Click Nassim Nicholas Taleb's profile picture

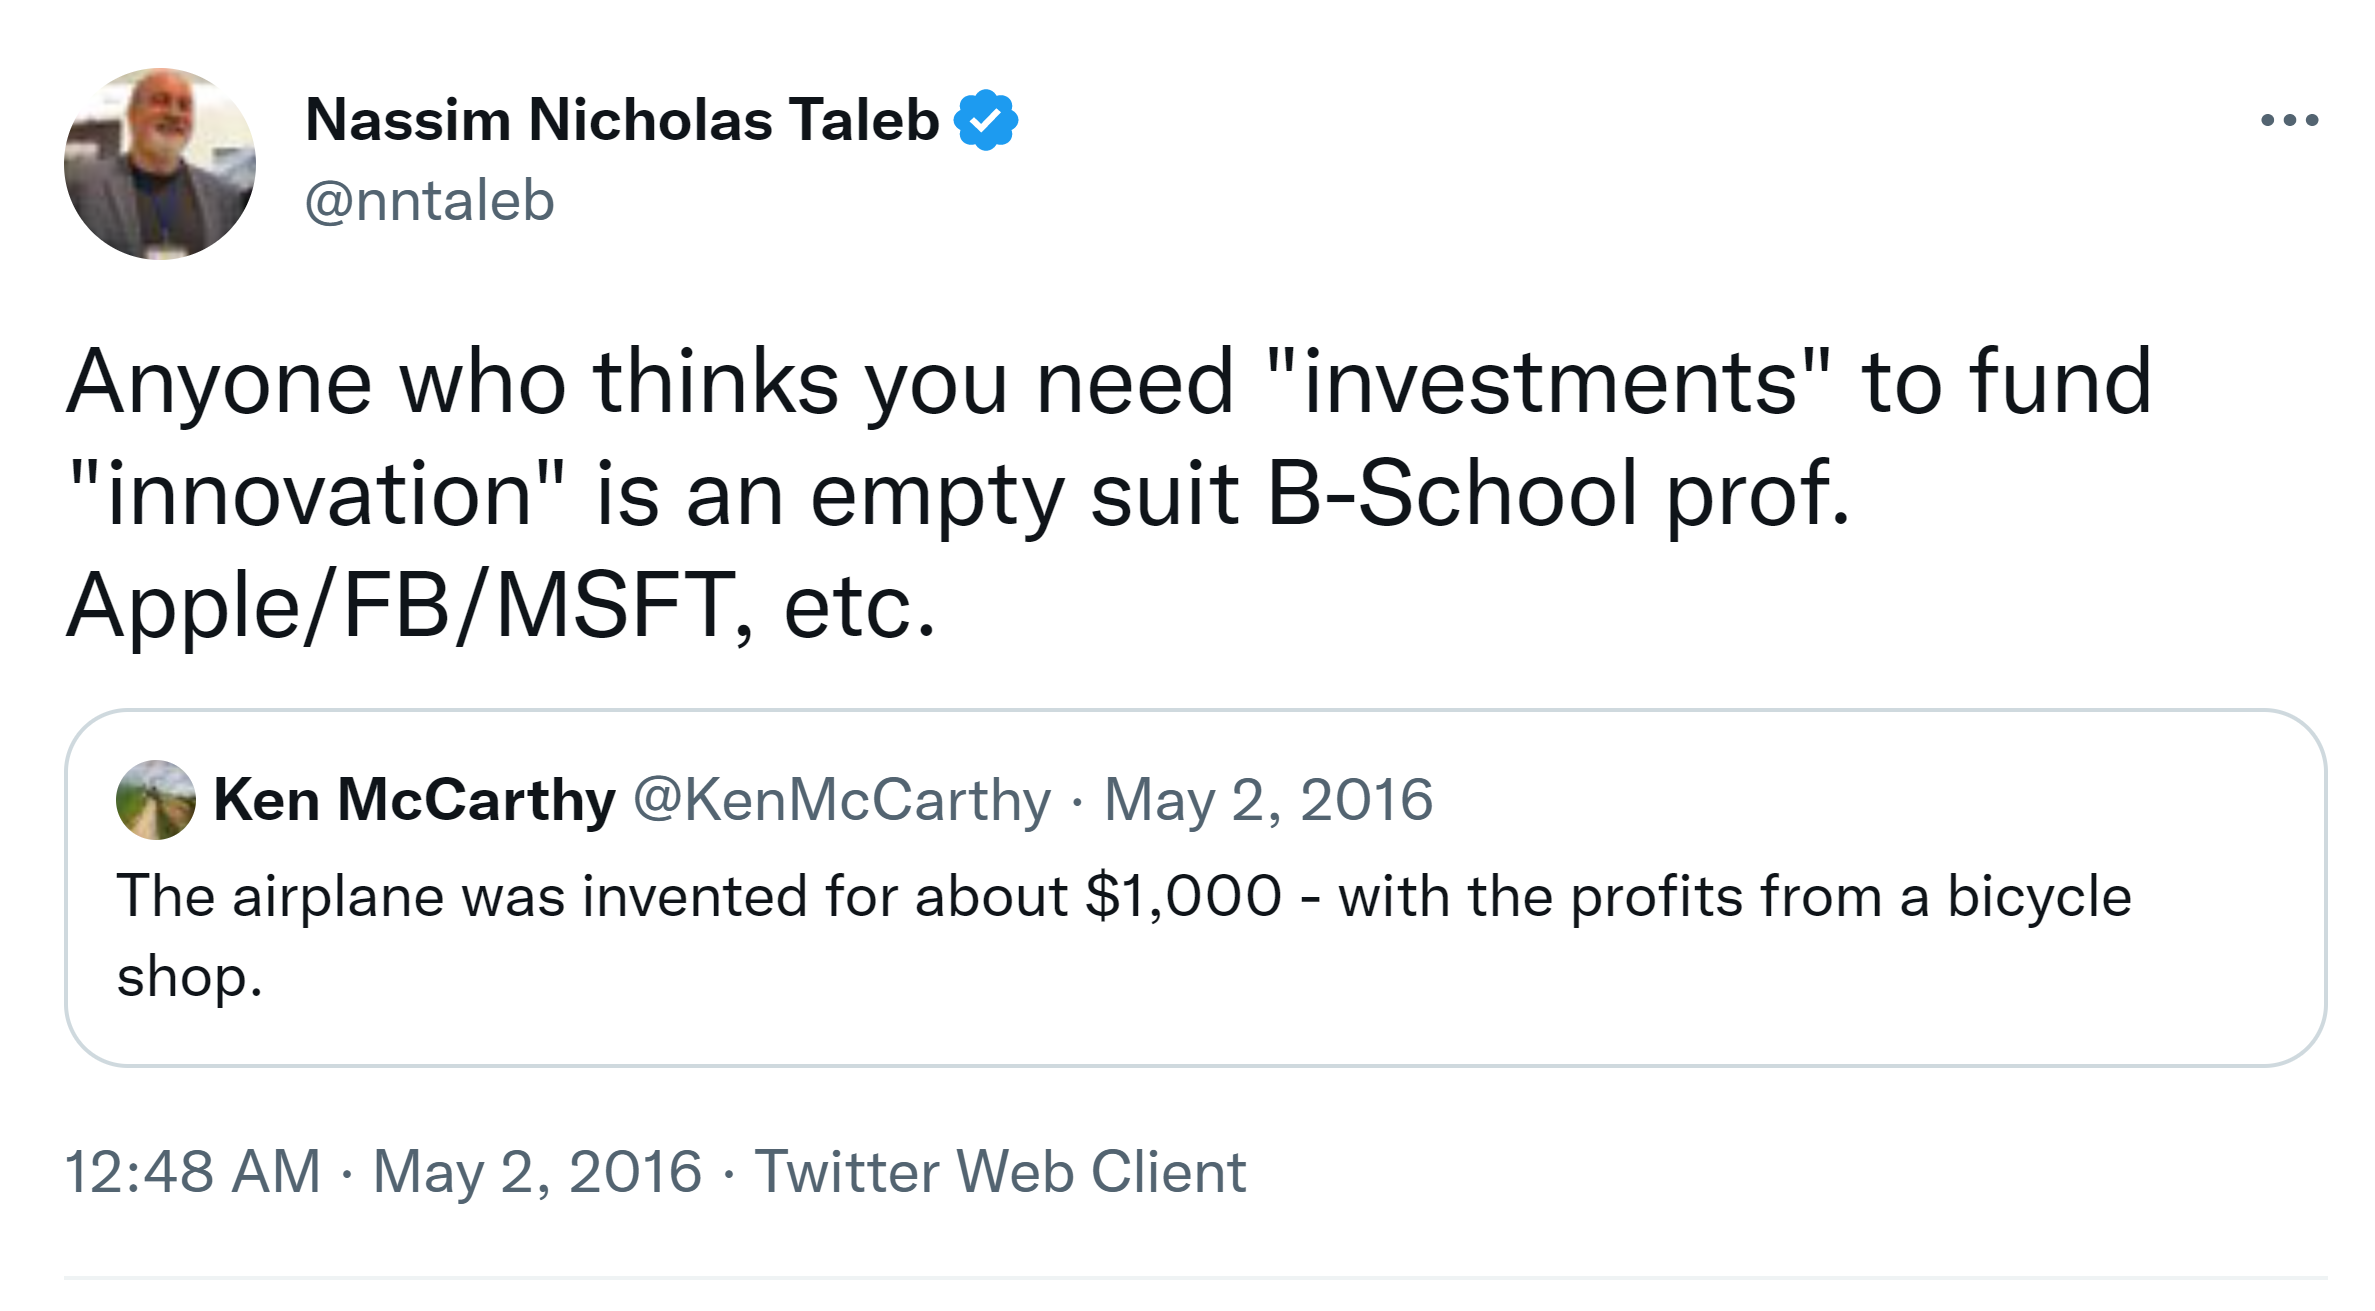(160, 164)
